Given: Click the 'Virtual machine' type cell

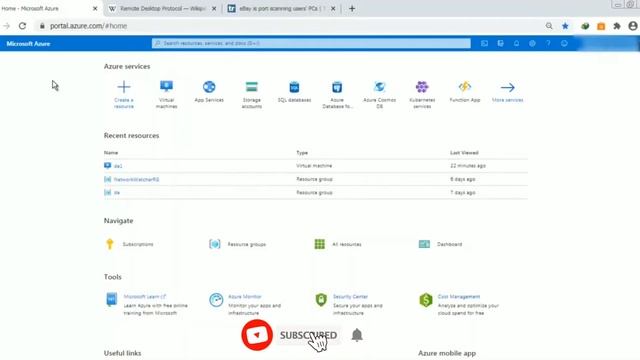Looking at the screenshot, I should pos(314,166).
